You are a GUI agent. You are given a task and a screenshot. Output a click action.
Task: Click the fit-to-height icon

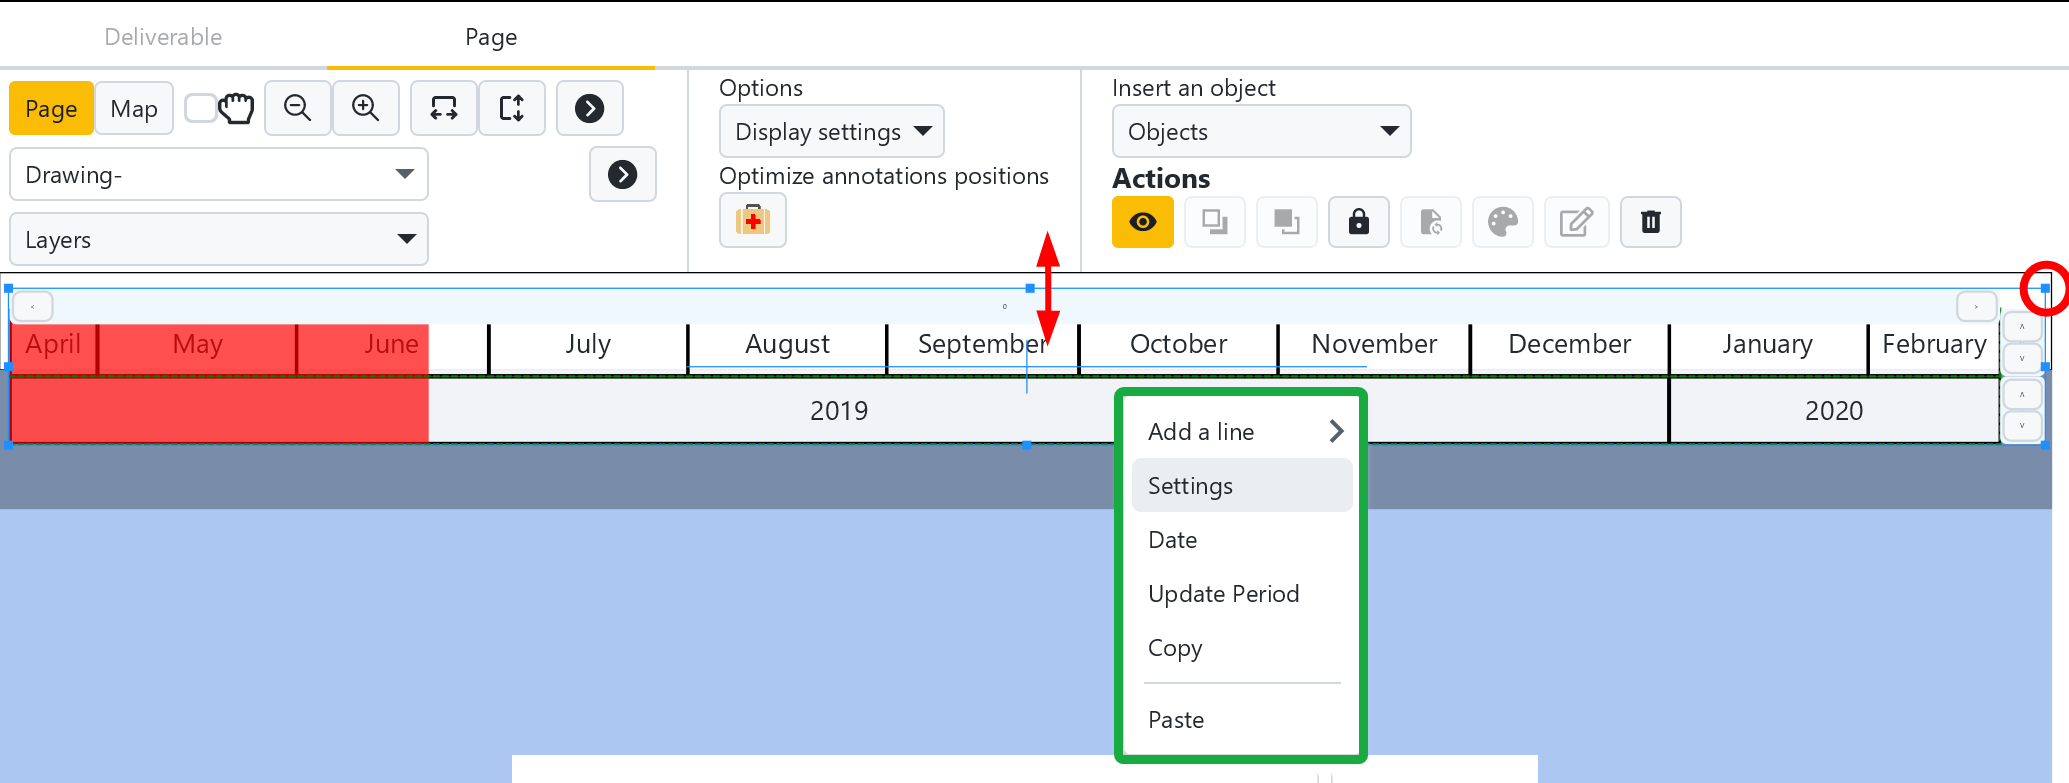[512, 108]
